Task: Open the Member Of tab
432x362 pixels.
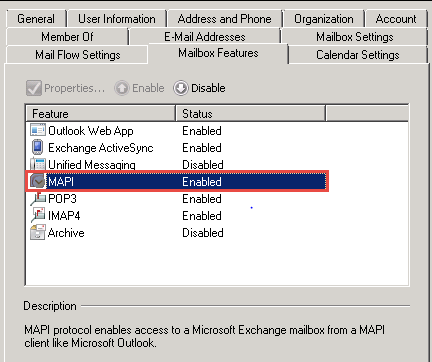Action: pos(67,37)
